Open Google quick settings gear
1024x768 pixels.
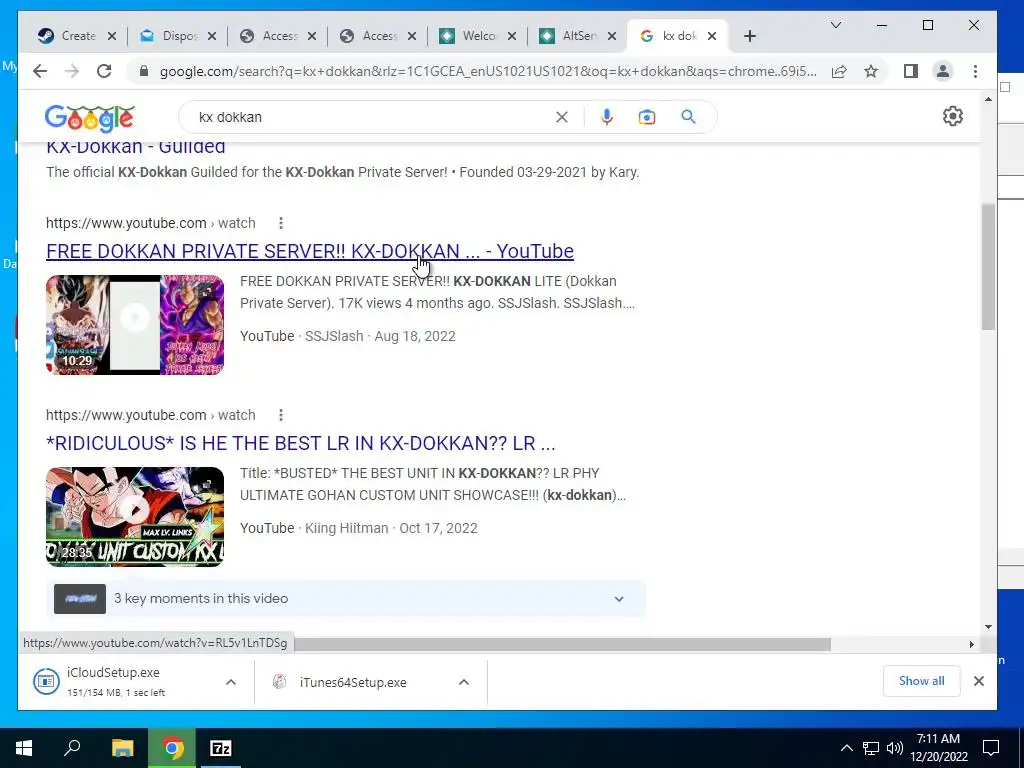tap(953, 116)
